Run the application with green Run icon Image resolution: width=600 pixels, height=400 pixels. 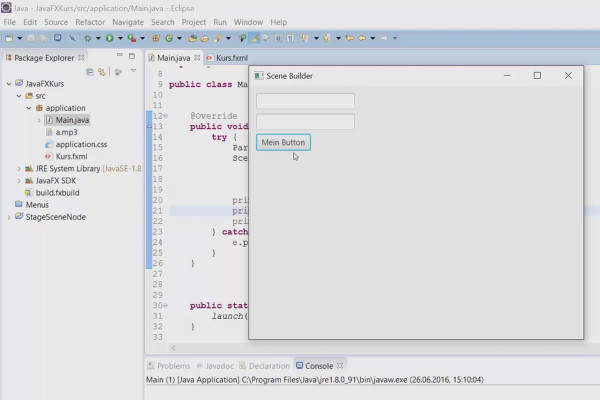coord(110,38)
